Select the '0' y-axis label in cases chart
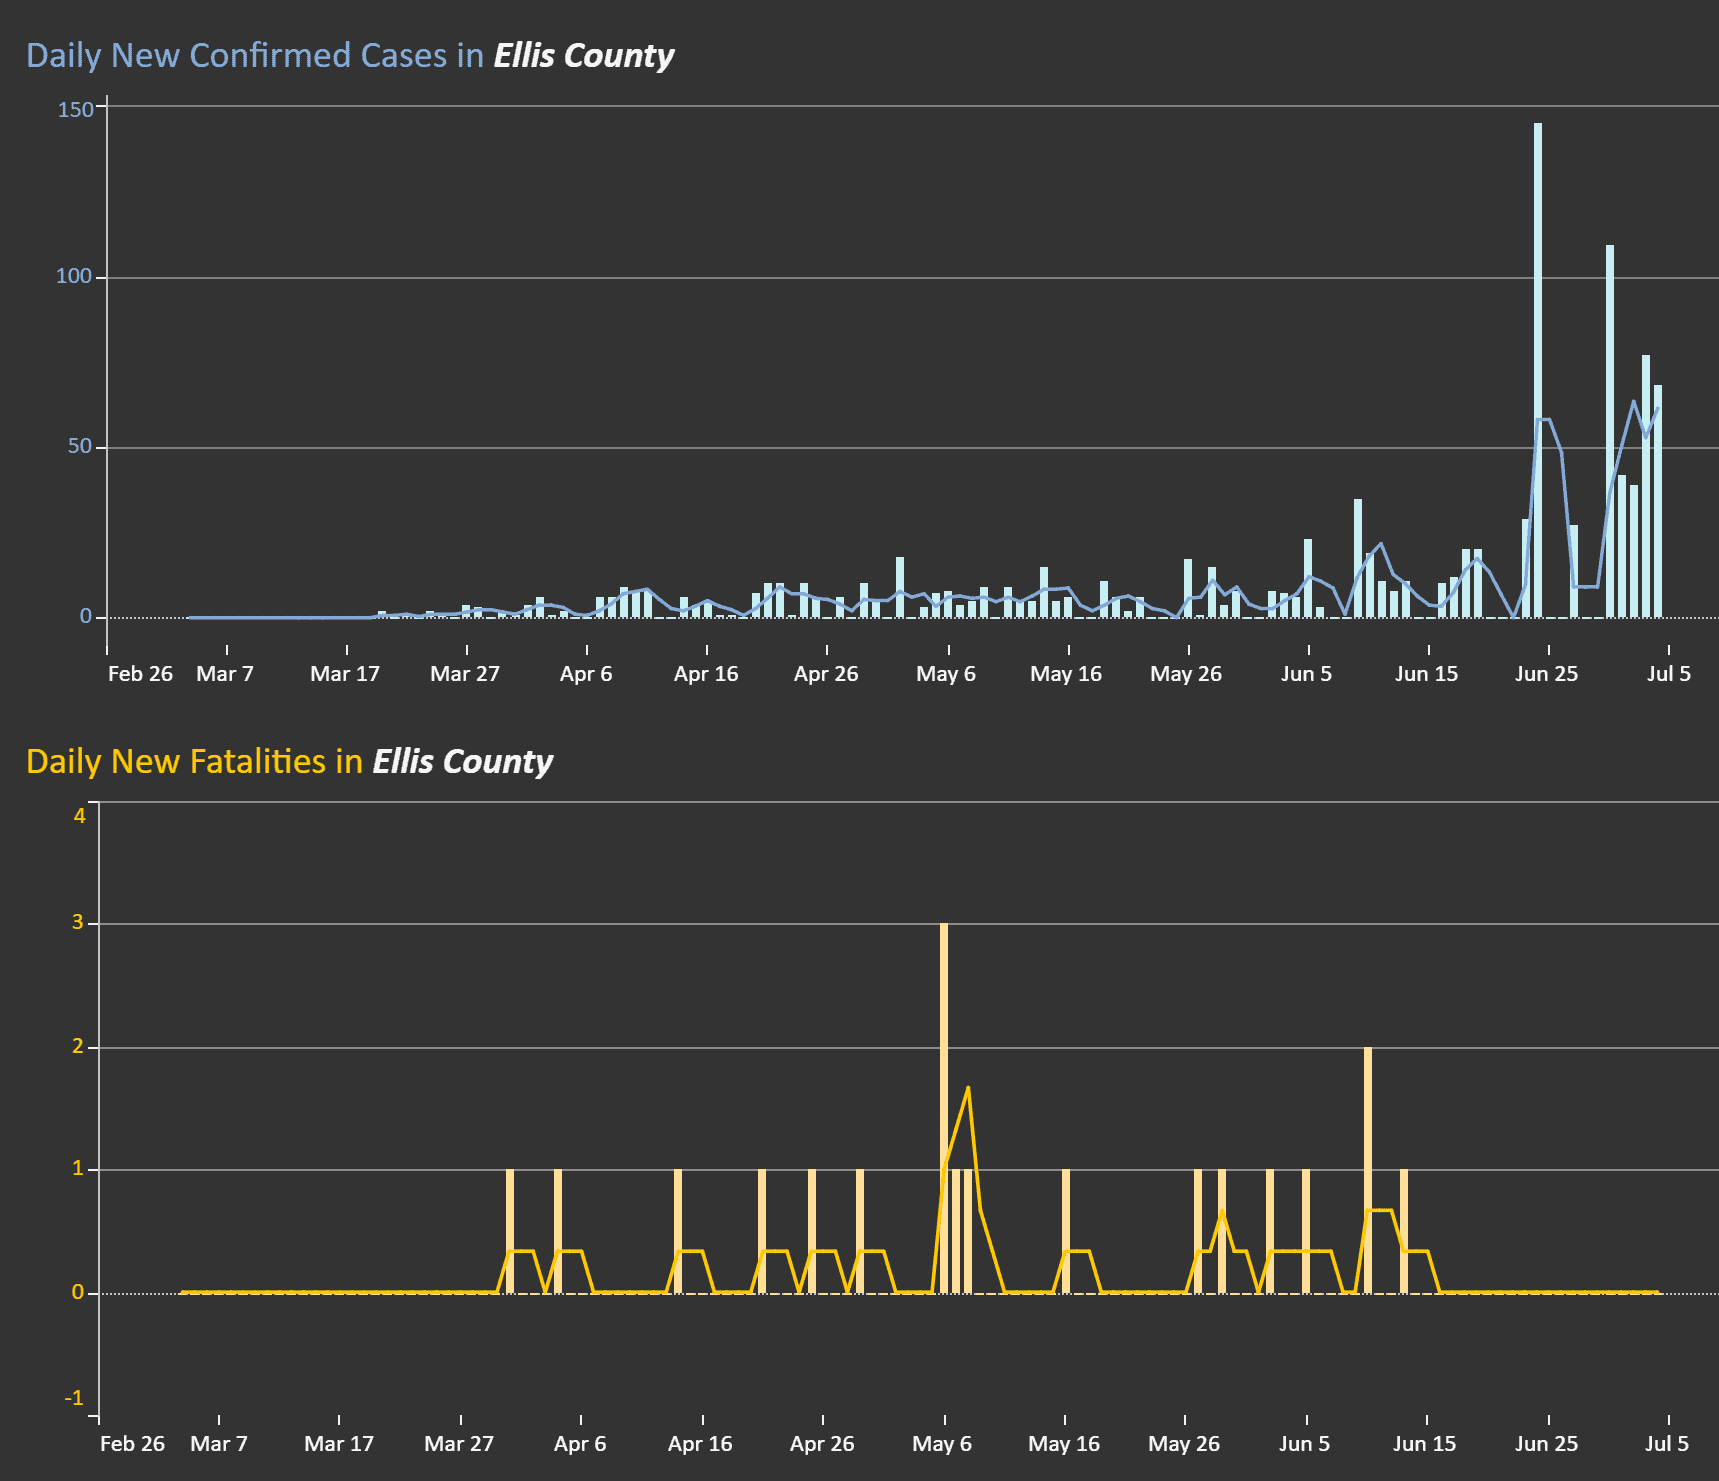The width and height of the screenshot is (1719, 1481). click(x=86, y=616)
